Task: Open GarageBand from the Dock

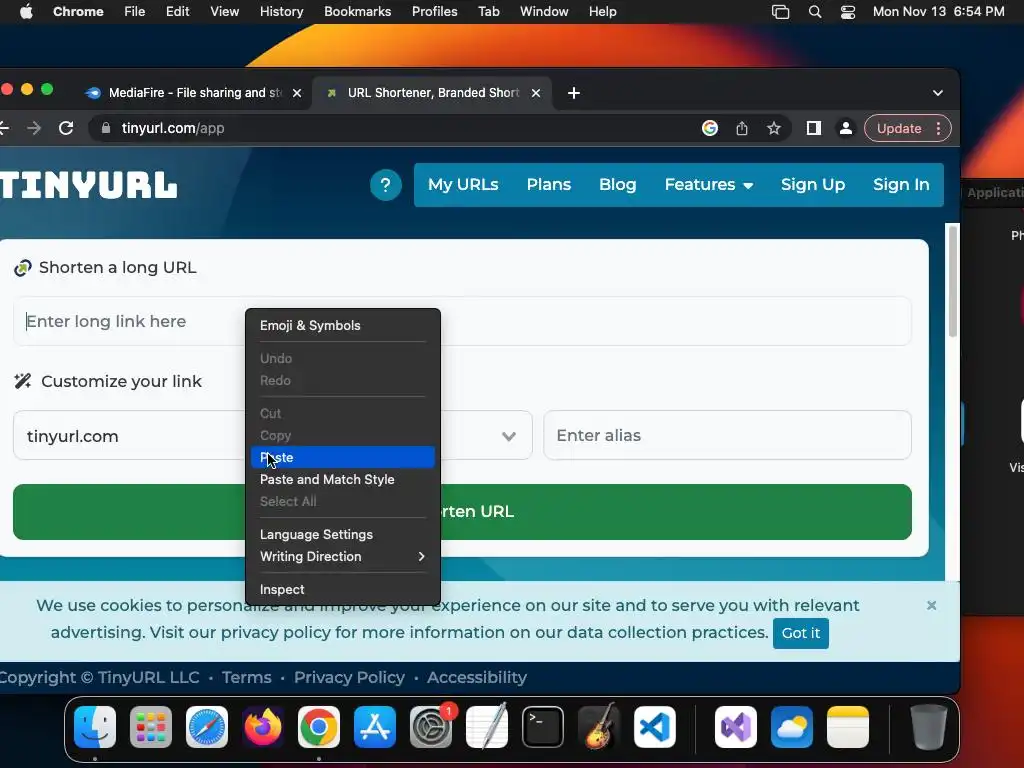Action: tap(599, 727)
